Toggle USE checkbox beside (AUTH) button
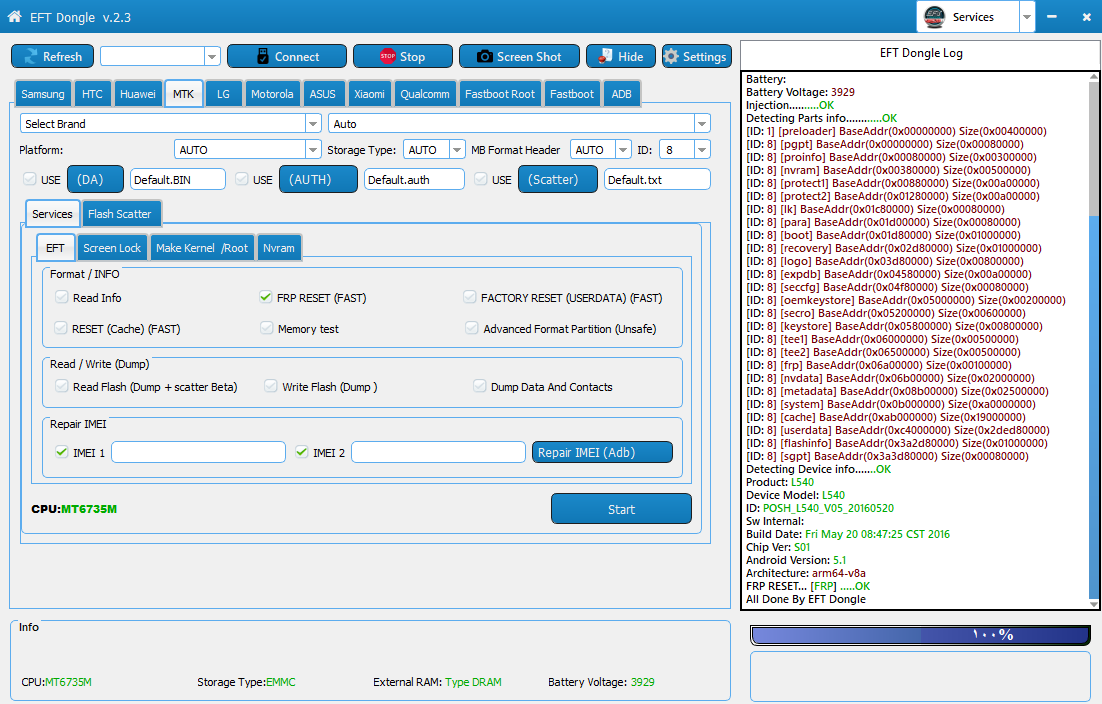Image resolution: width=1102 pixels, height=704 pixels. 242,179
